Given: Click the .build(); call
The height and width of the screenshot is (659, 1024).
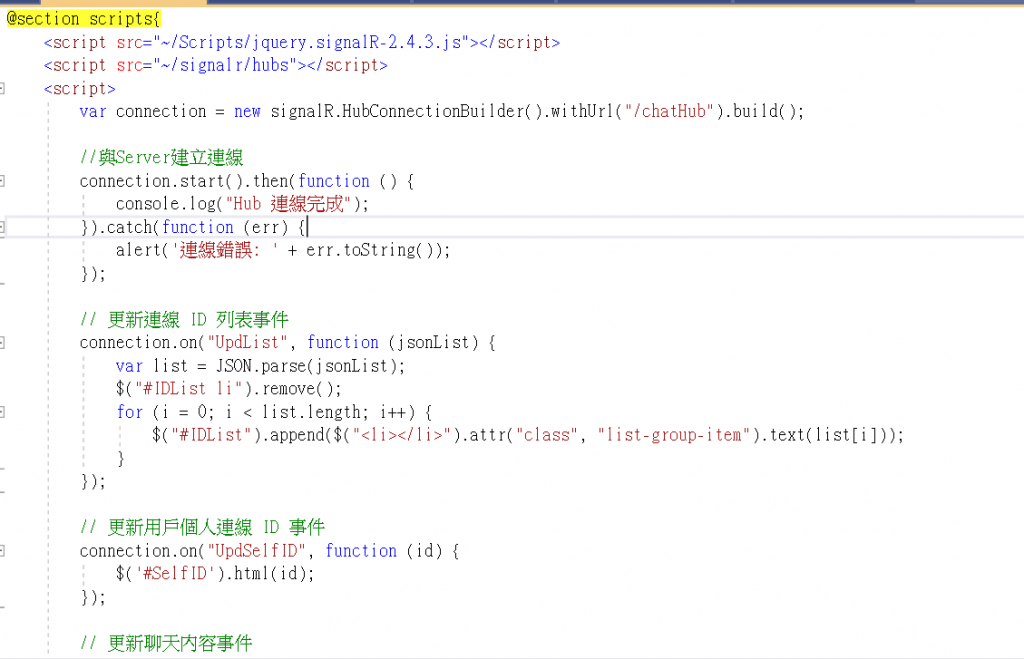Looking at the screenshot, I should (x=763, y=111).
